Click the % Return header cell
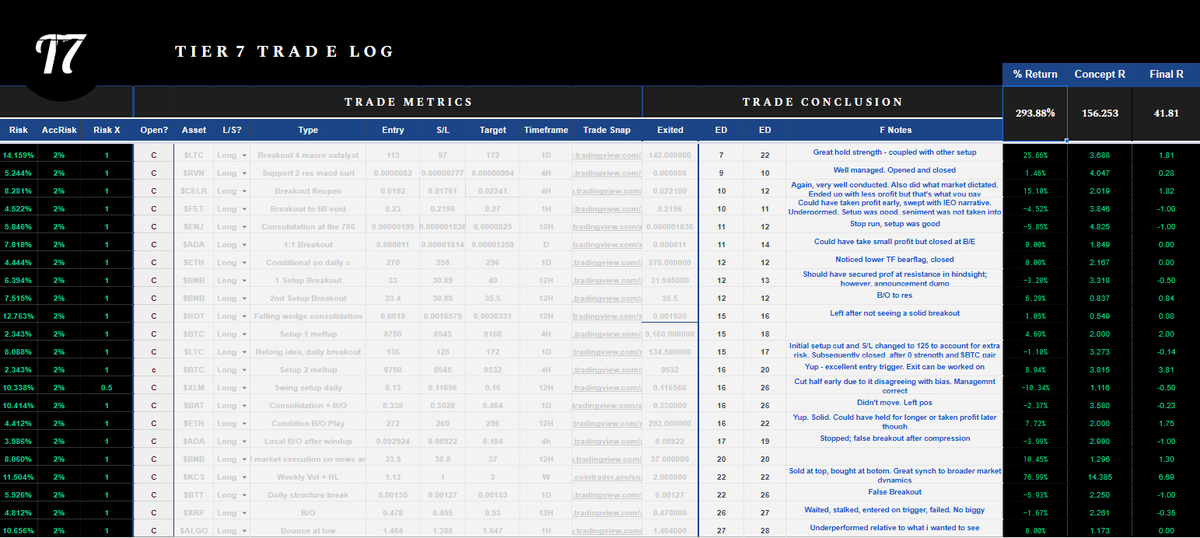 click(1035, 74)
